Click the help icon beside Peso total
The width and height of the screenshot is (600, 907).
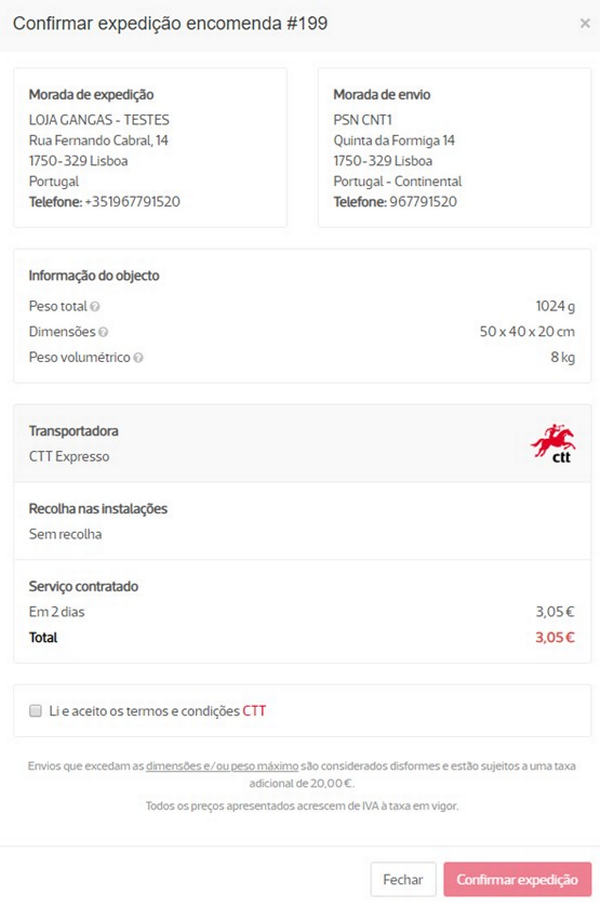(x=95, y=306)
